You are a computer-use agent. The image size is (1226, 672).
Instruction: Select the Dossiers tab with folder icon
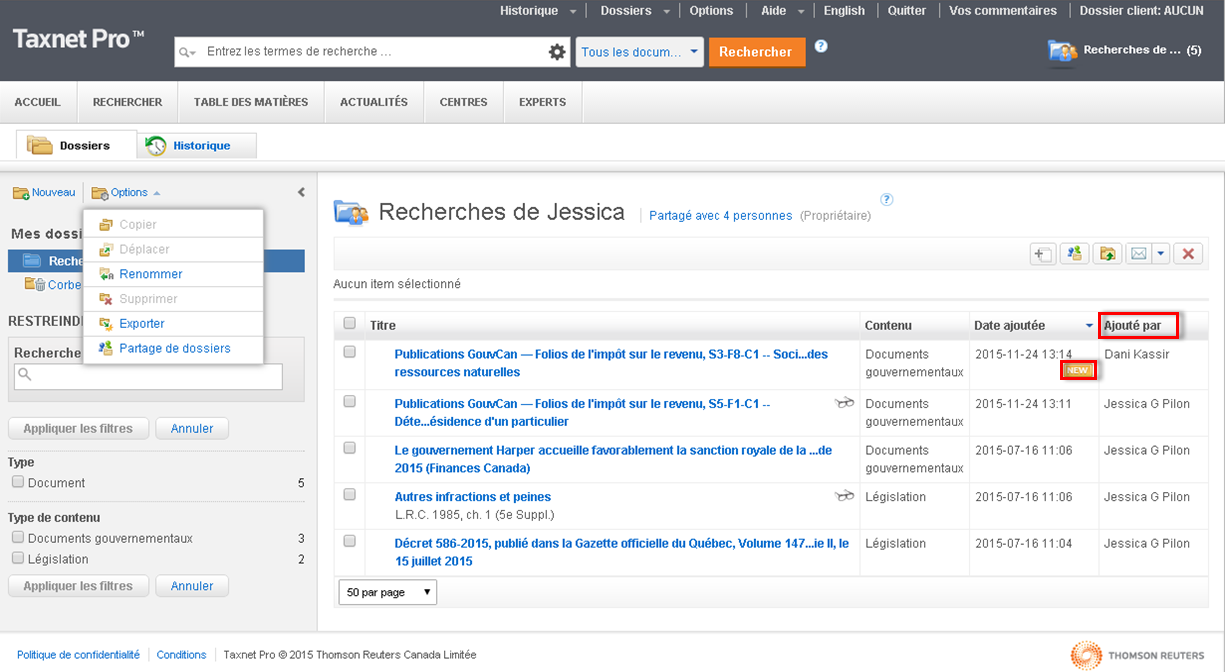(76, 145)
